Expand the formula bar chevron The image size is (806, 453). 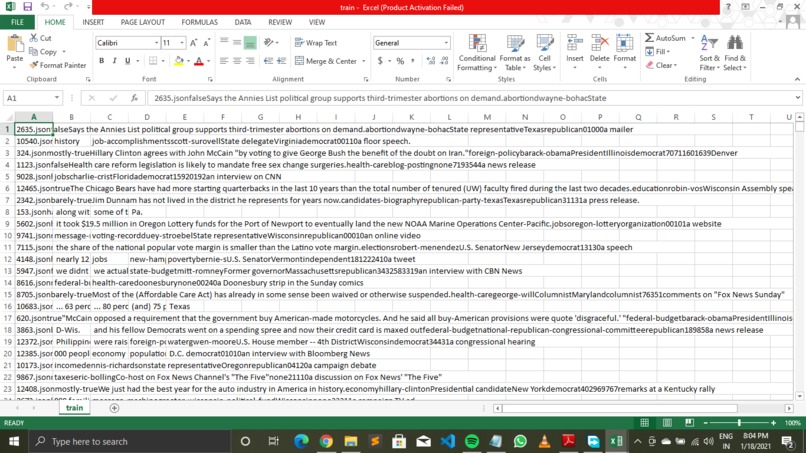[x=797, y=98]
